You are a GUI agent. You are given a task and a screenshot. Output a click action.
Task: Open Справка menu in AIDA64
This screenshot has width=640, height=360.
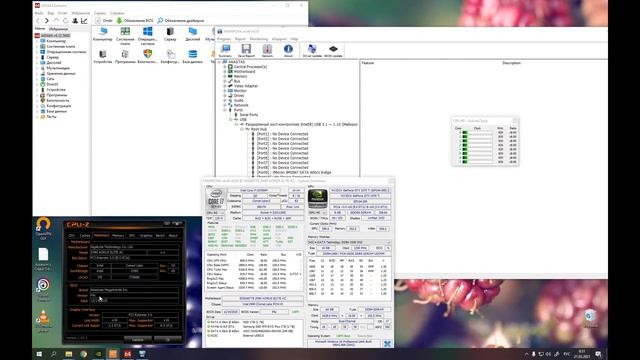tap(117, 13)
